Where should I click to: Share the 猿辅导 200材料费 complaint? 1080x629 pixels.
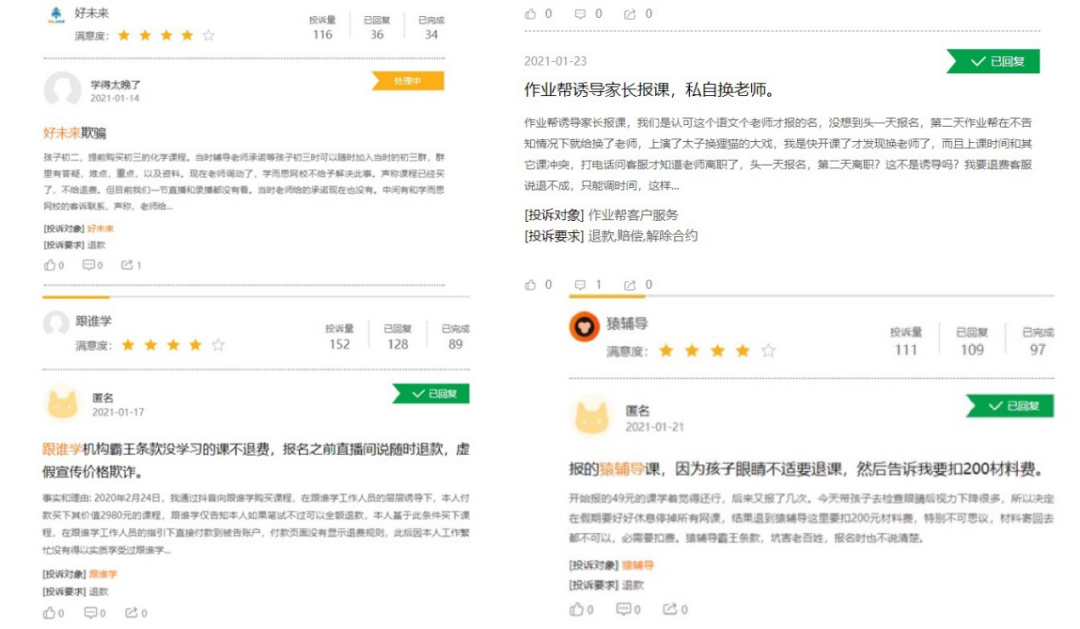669,609
